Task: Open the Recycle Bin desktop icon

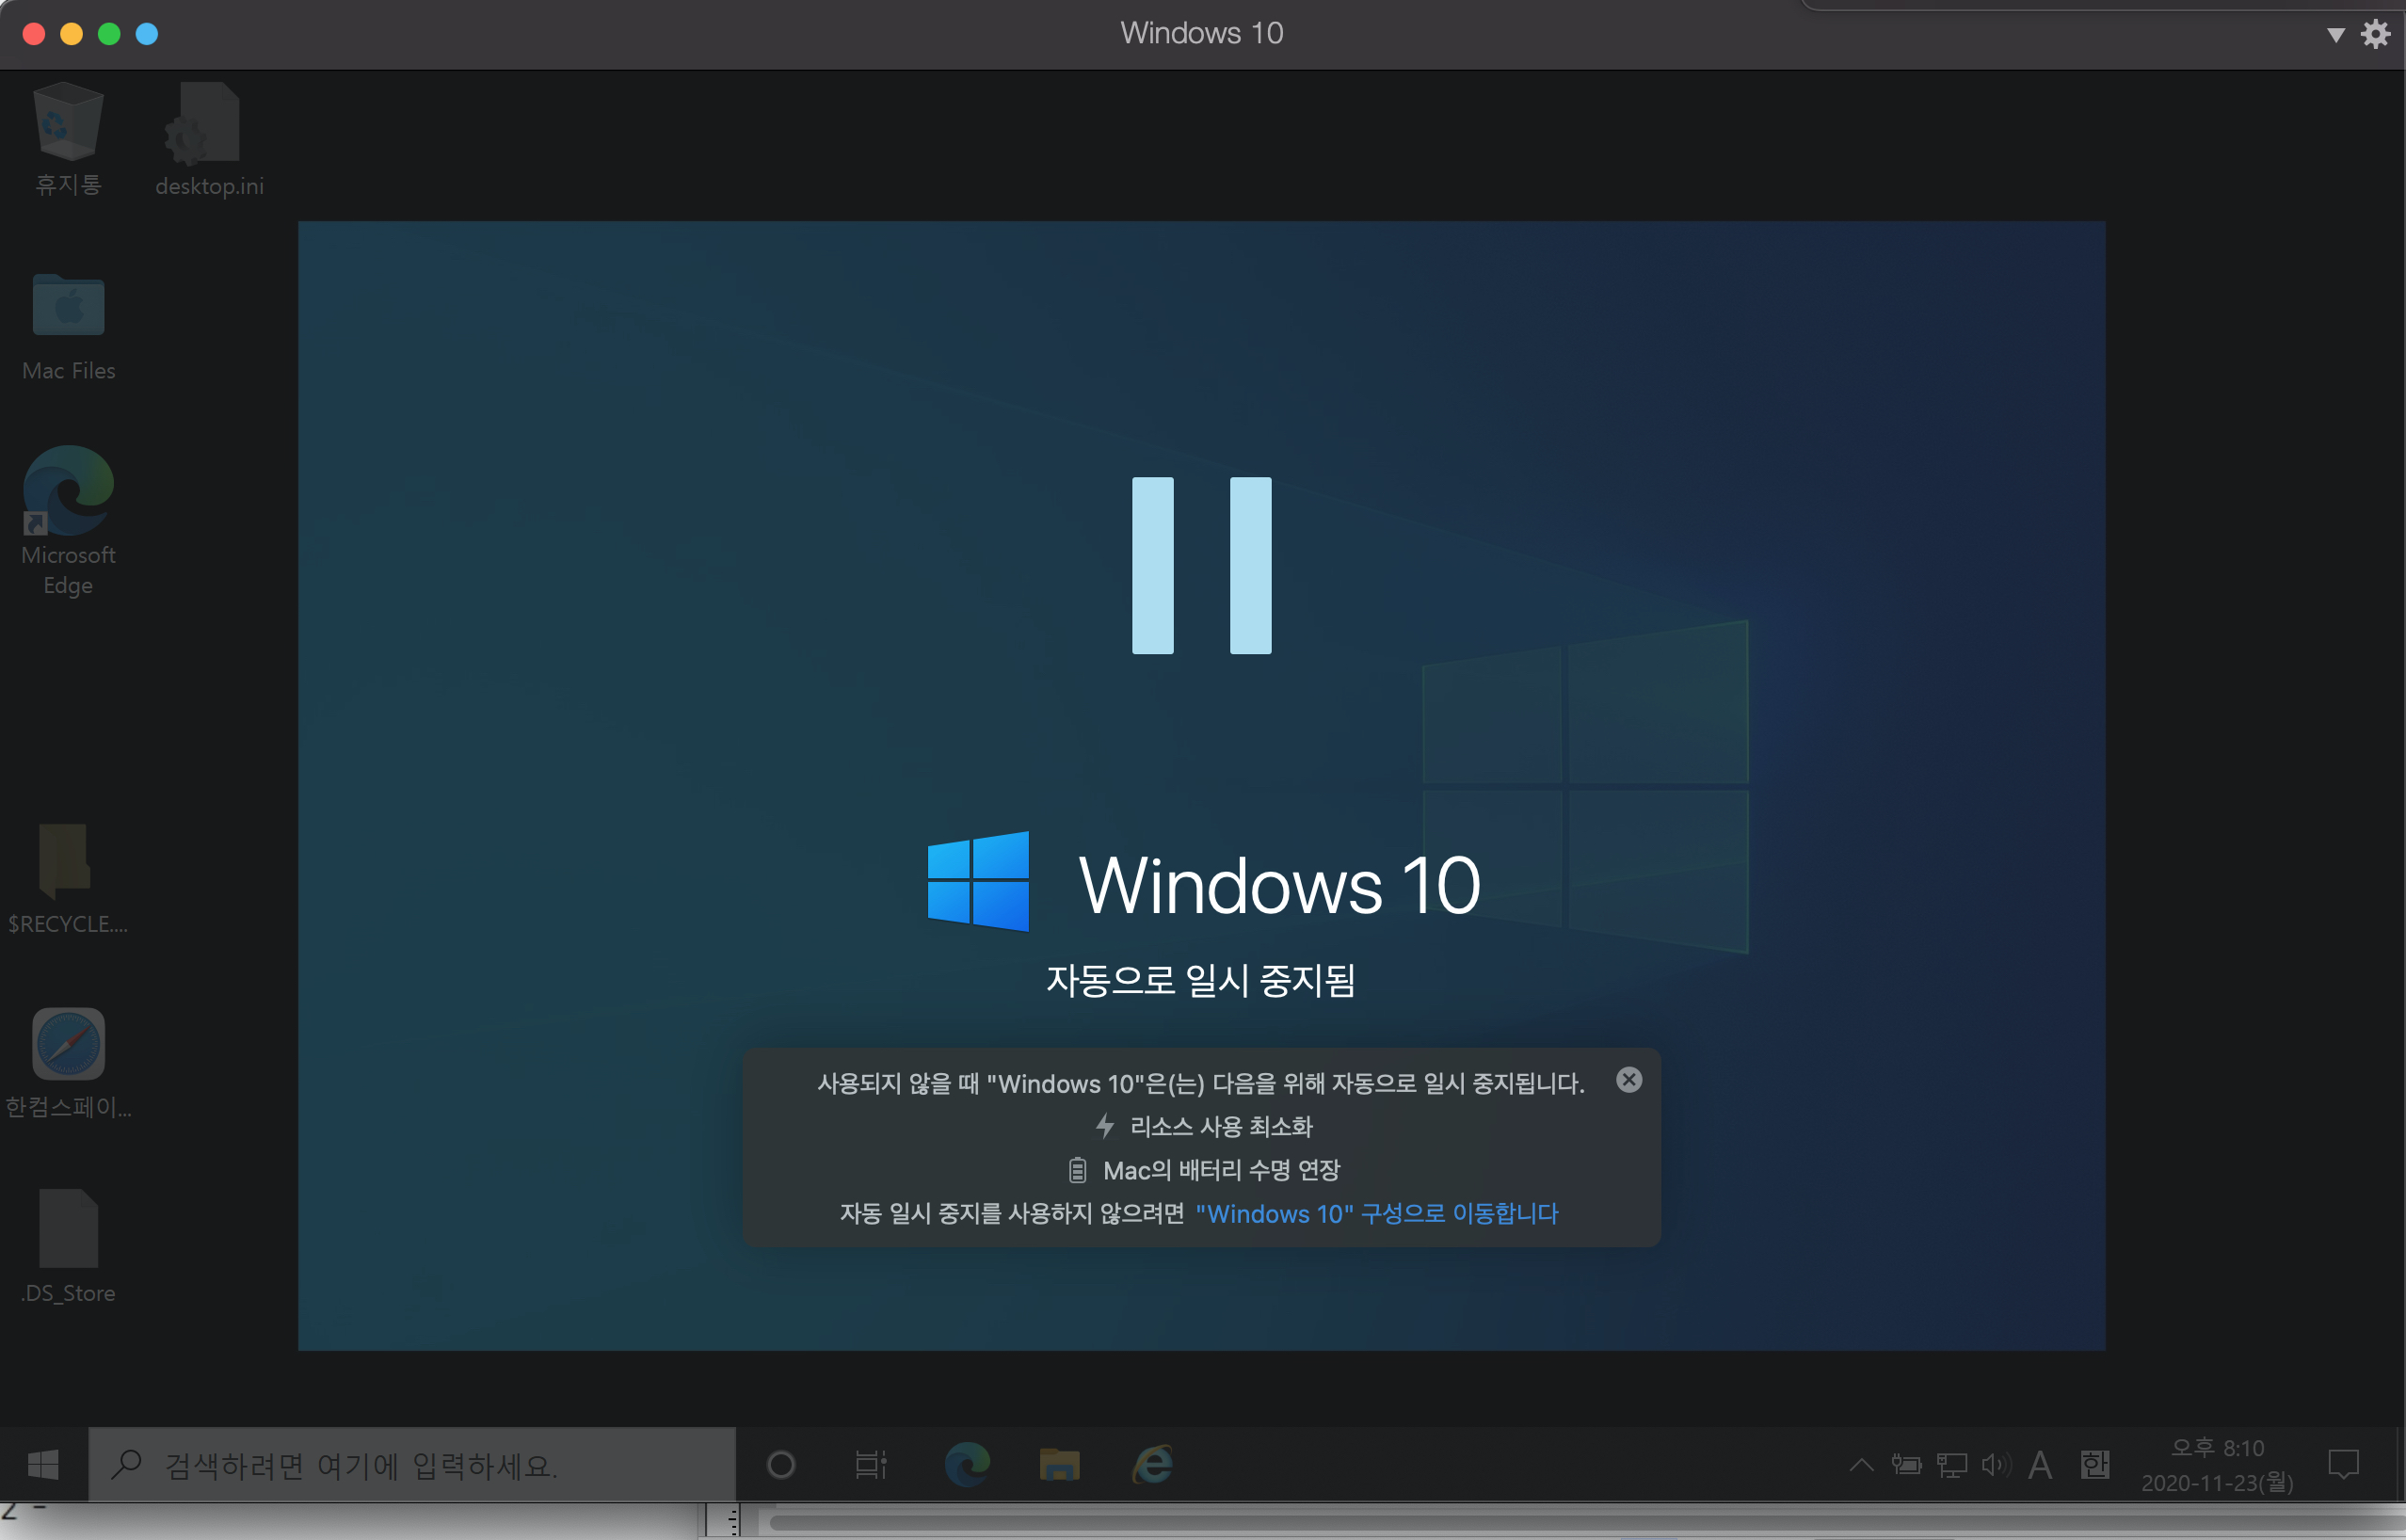Action: coord(68,125)
